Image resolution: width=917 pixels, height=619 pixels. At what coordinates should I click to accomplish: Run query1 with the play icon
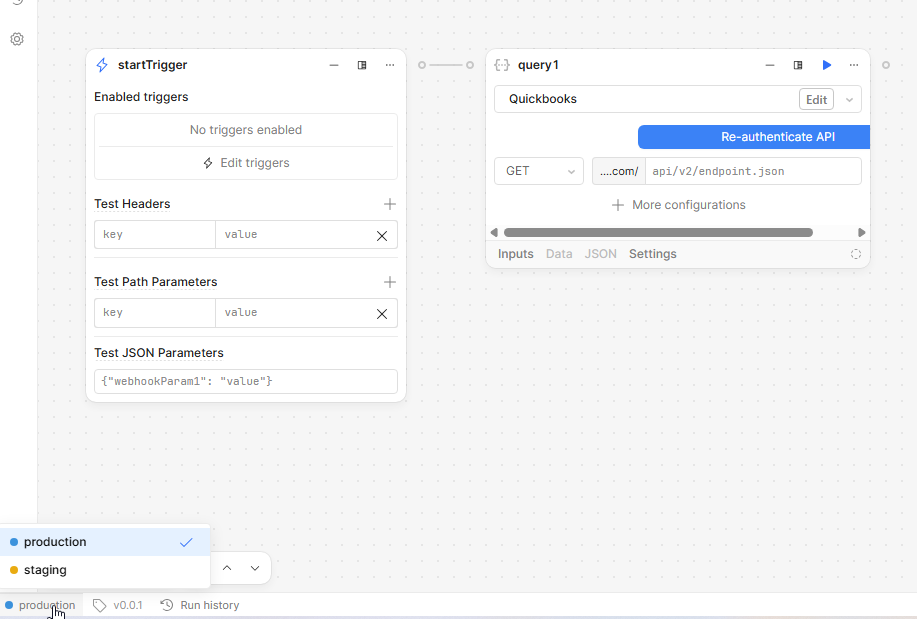coord(826,65)
